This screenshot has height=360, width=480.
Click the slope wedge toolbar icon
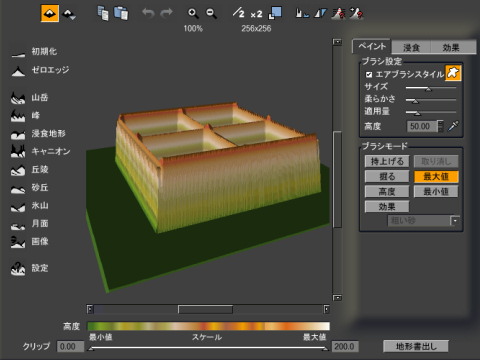[x=320, y=13]
